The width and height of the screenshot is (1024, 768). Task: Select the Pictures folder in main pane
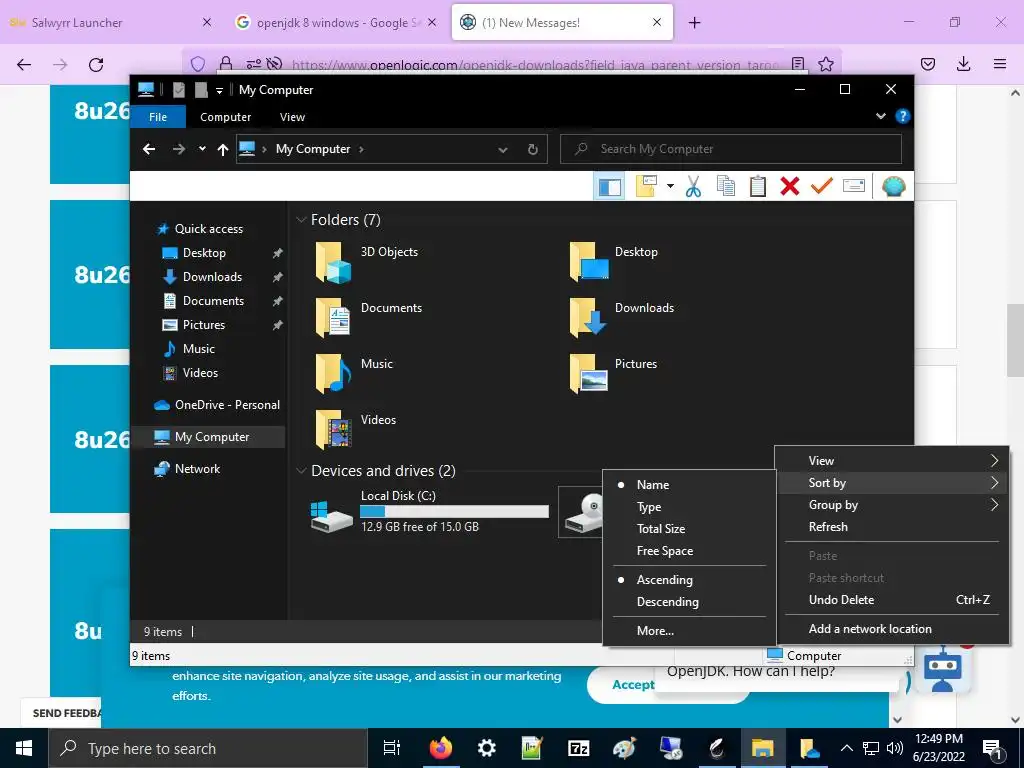pos(613,374)
